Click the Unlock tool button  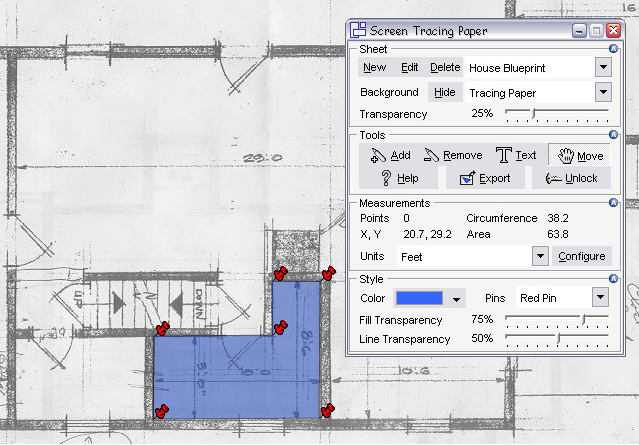tap(571, 178)
